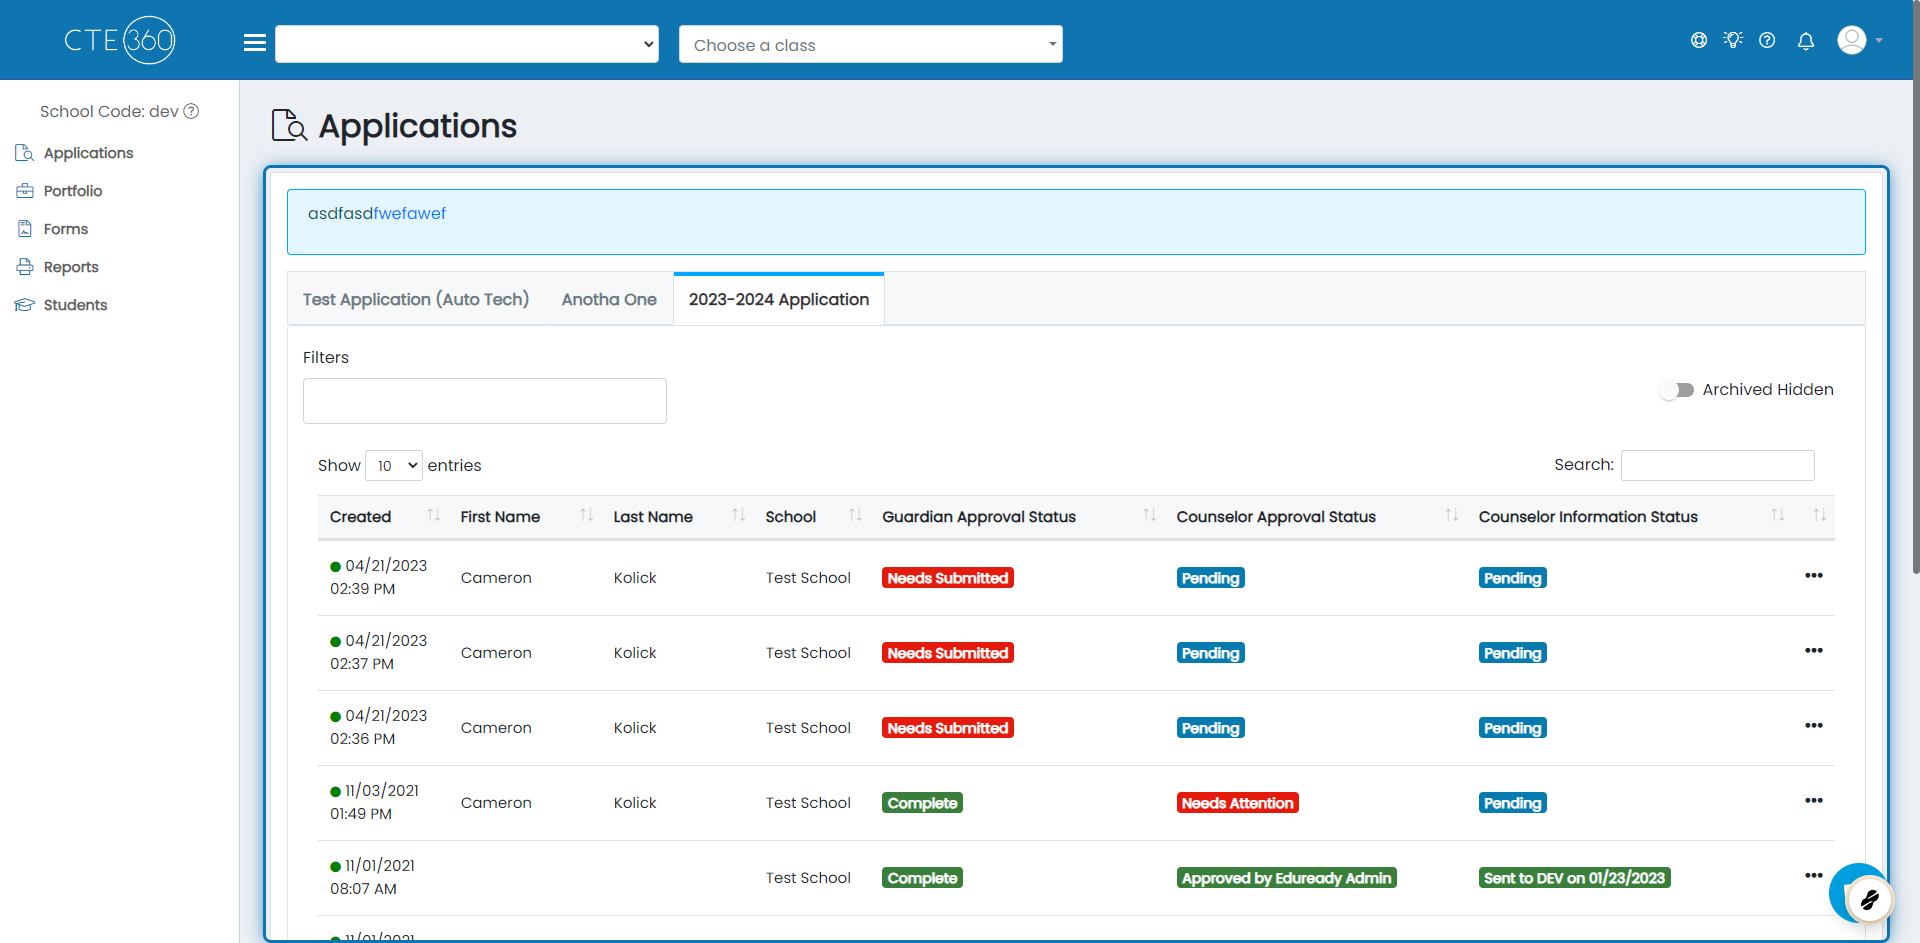Click the lightbulb ideas icon

click(1733, 40)
